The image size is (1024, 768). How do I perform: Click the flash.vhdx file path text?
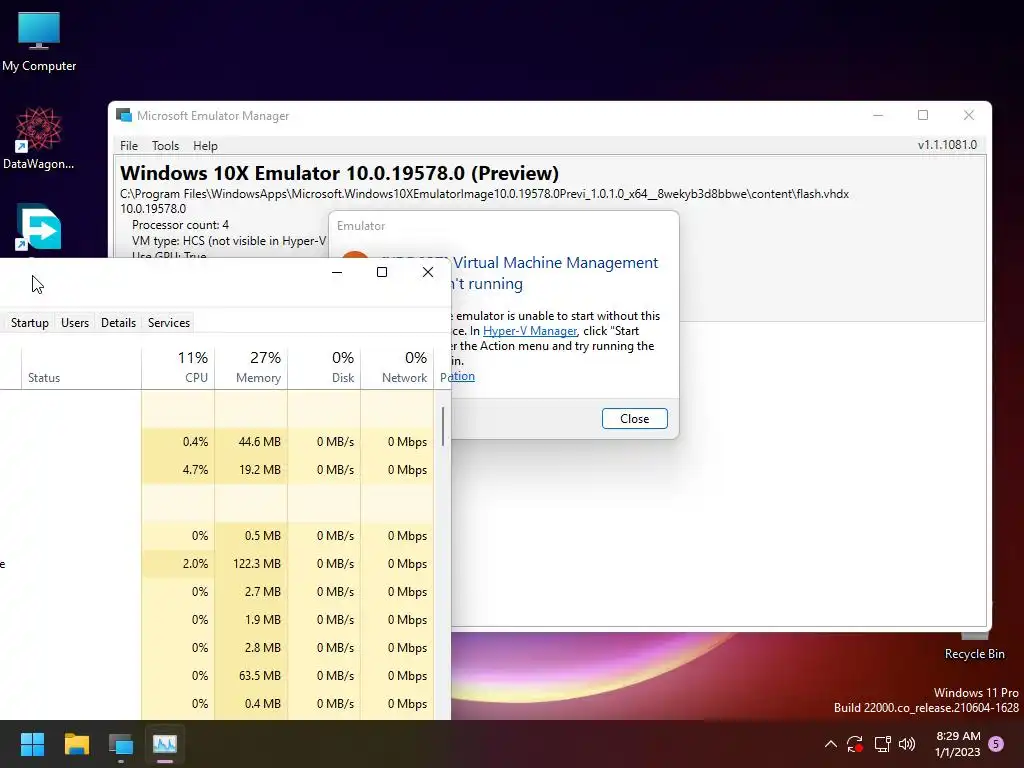click(x=485, y=194)
